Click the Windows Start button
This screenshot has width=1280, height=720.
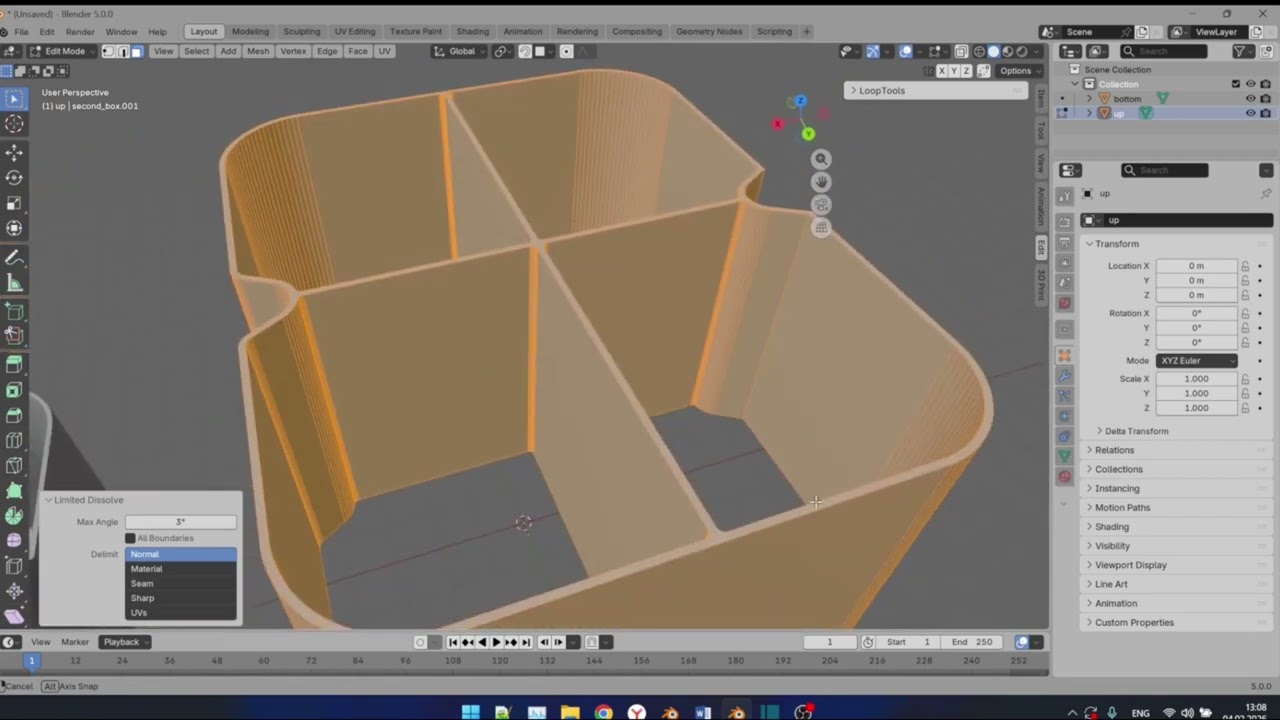click(470, 712)
